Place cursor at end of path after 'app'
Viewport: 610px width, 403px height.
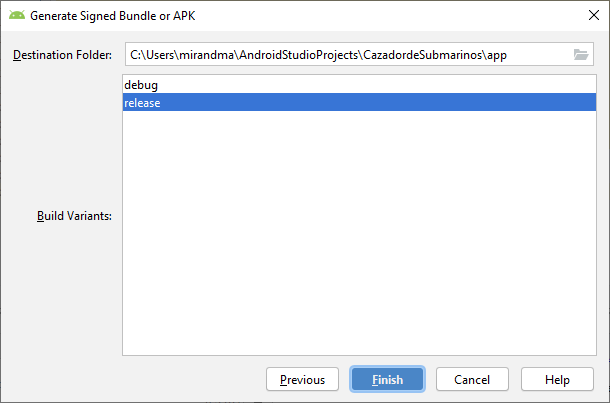pyautogui.click(x=510, y=55)
